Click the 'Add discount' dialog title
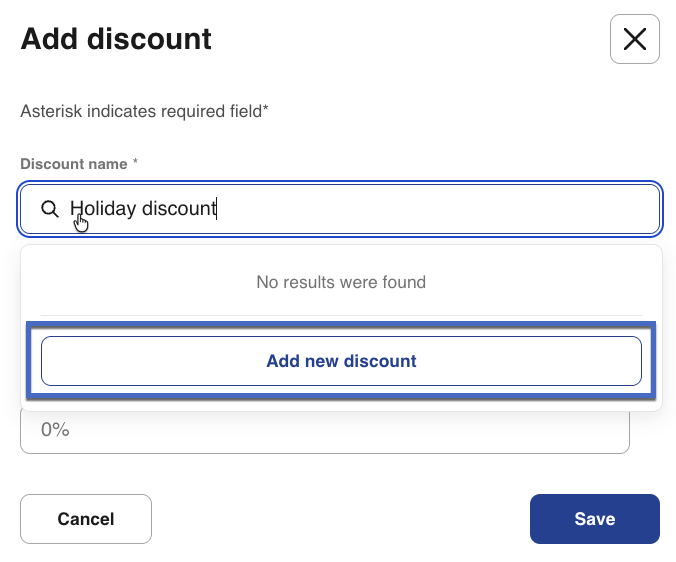The width and height of the screenshot is (676, 562). (x=116, y=39)
